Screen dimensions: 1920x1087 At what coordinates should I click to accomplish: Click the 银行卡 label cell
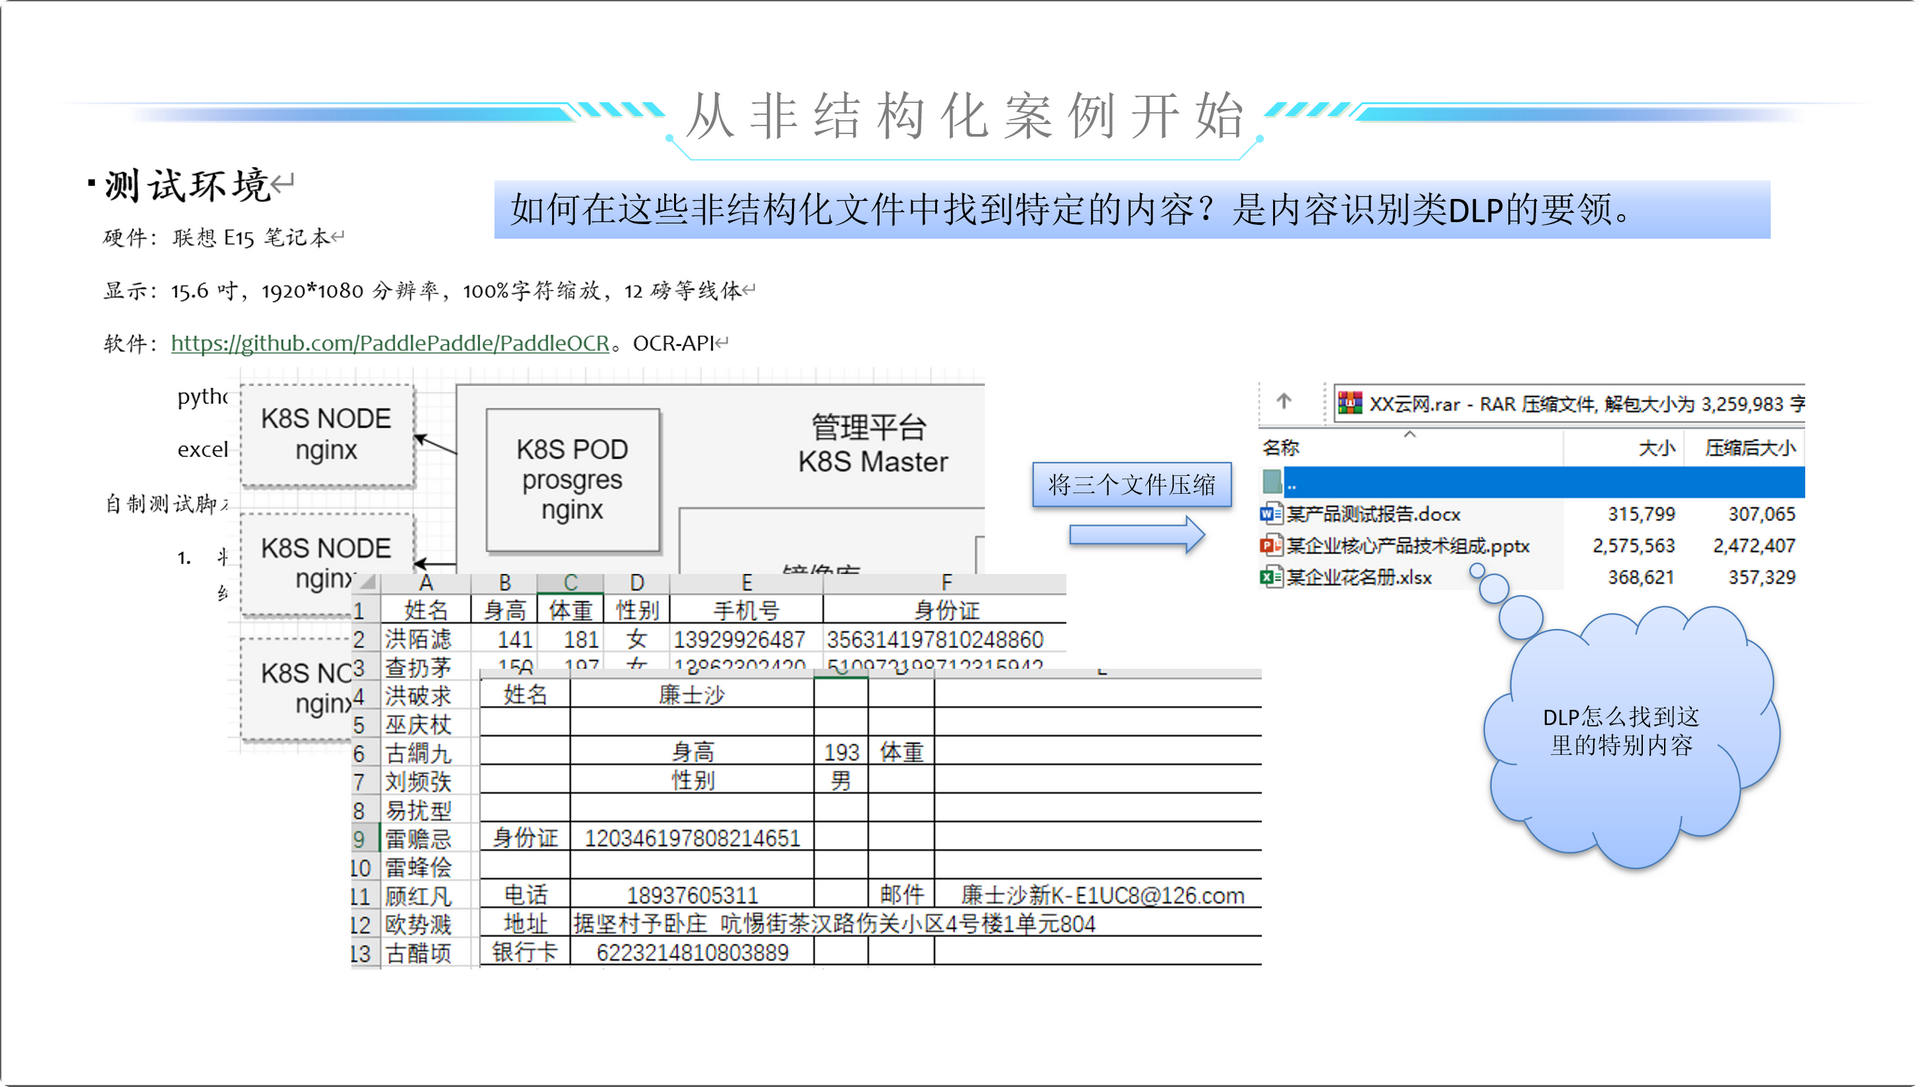[x=525, y=952]
